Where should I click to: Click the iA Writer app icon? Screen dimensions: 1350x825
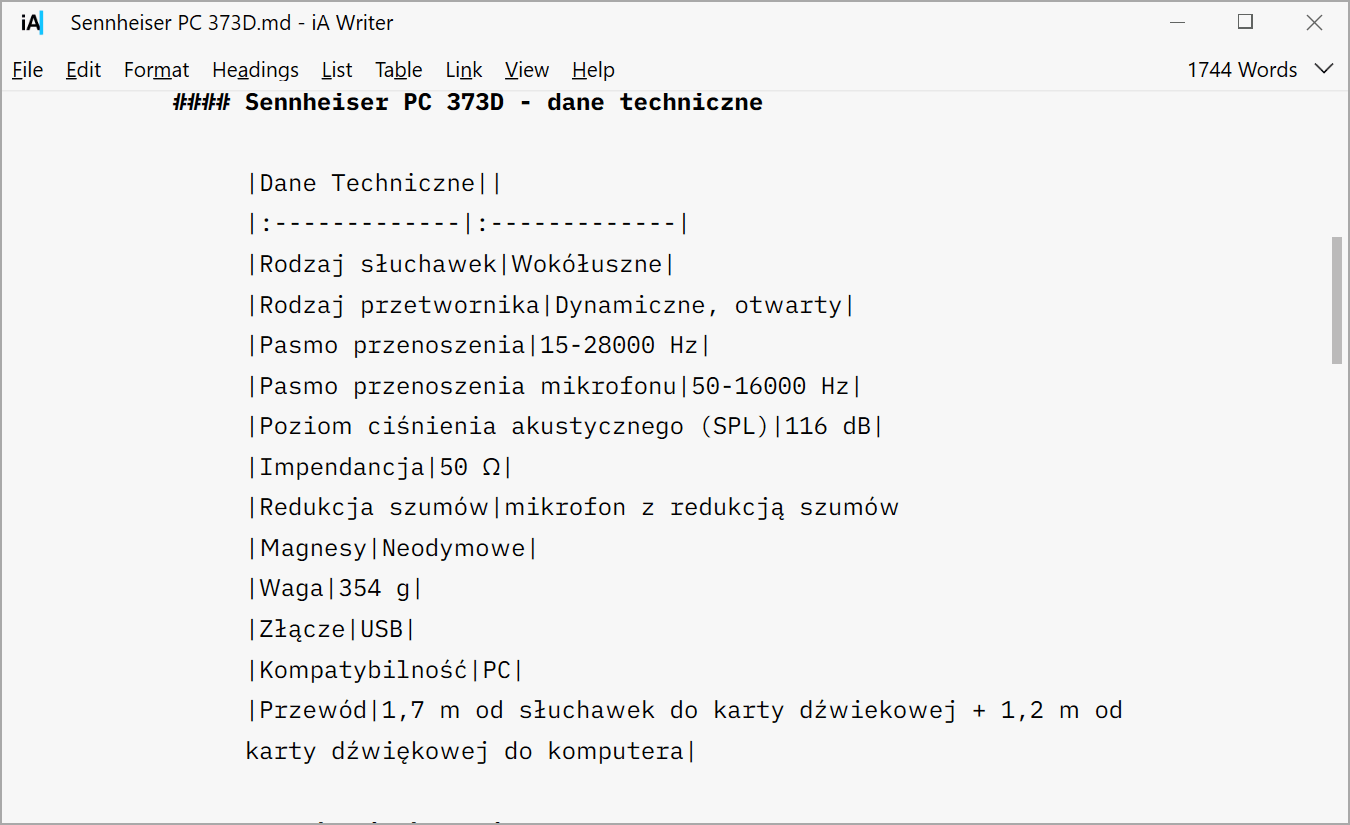(x=32, y=23)
